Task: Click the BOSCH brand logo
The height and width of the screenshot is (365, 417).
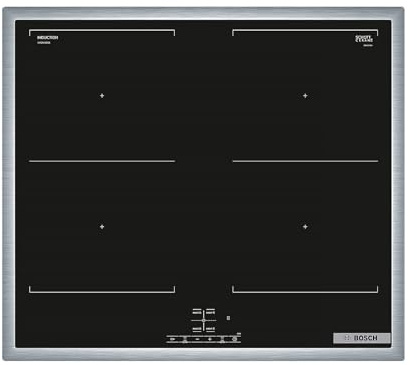Action: click(x=362, y=338)
